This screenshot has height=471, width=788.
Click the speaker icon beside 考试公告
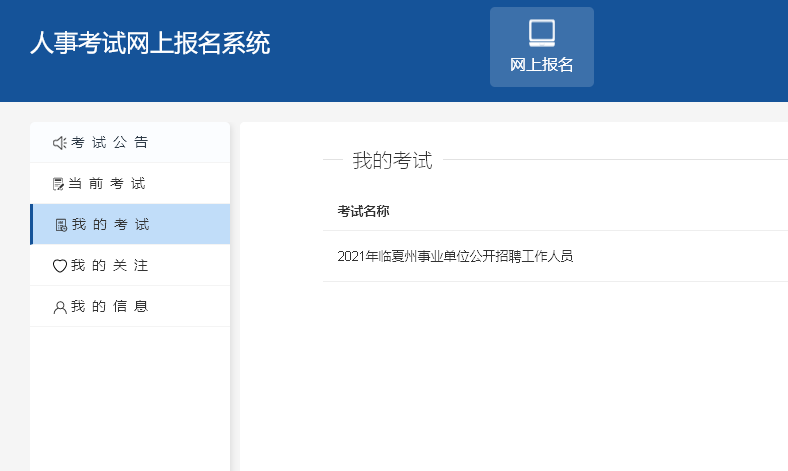59,143
